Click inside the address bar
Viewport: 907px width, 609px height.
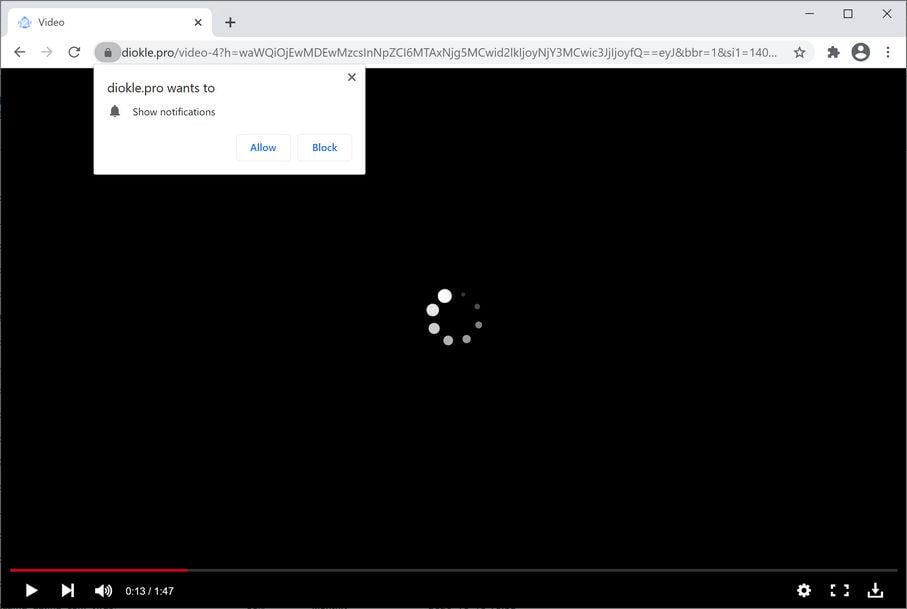click(450, 52)
